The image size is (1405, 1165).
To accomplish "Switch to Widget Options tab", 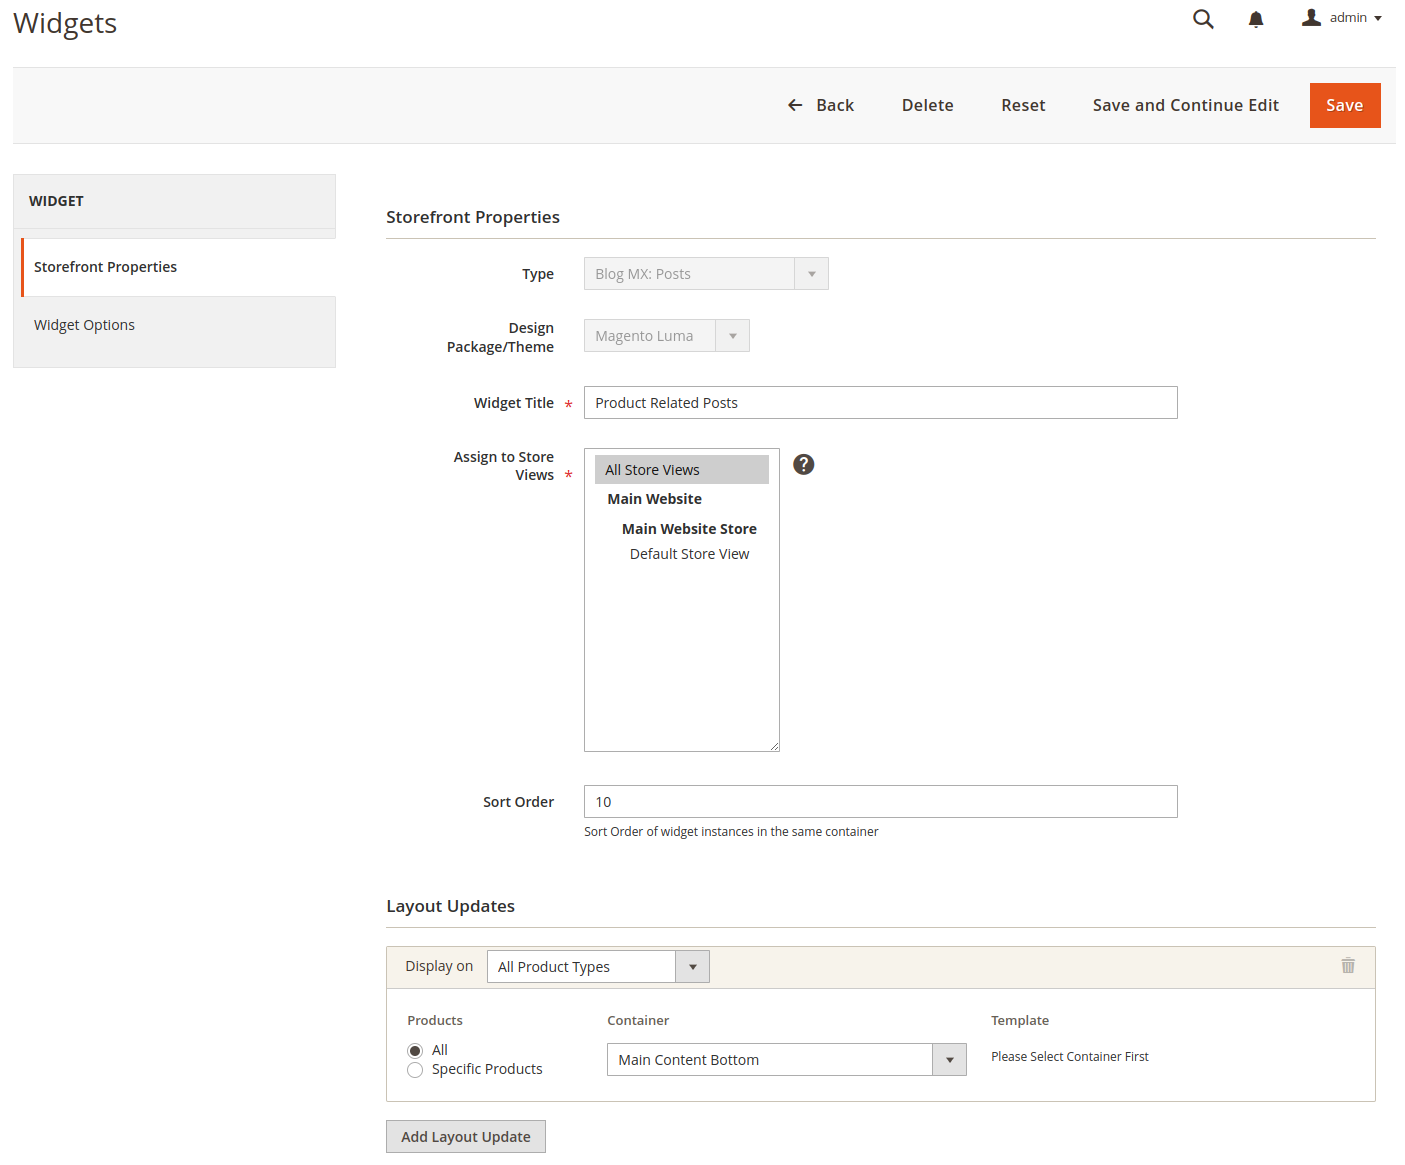I will 84,325.
